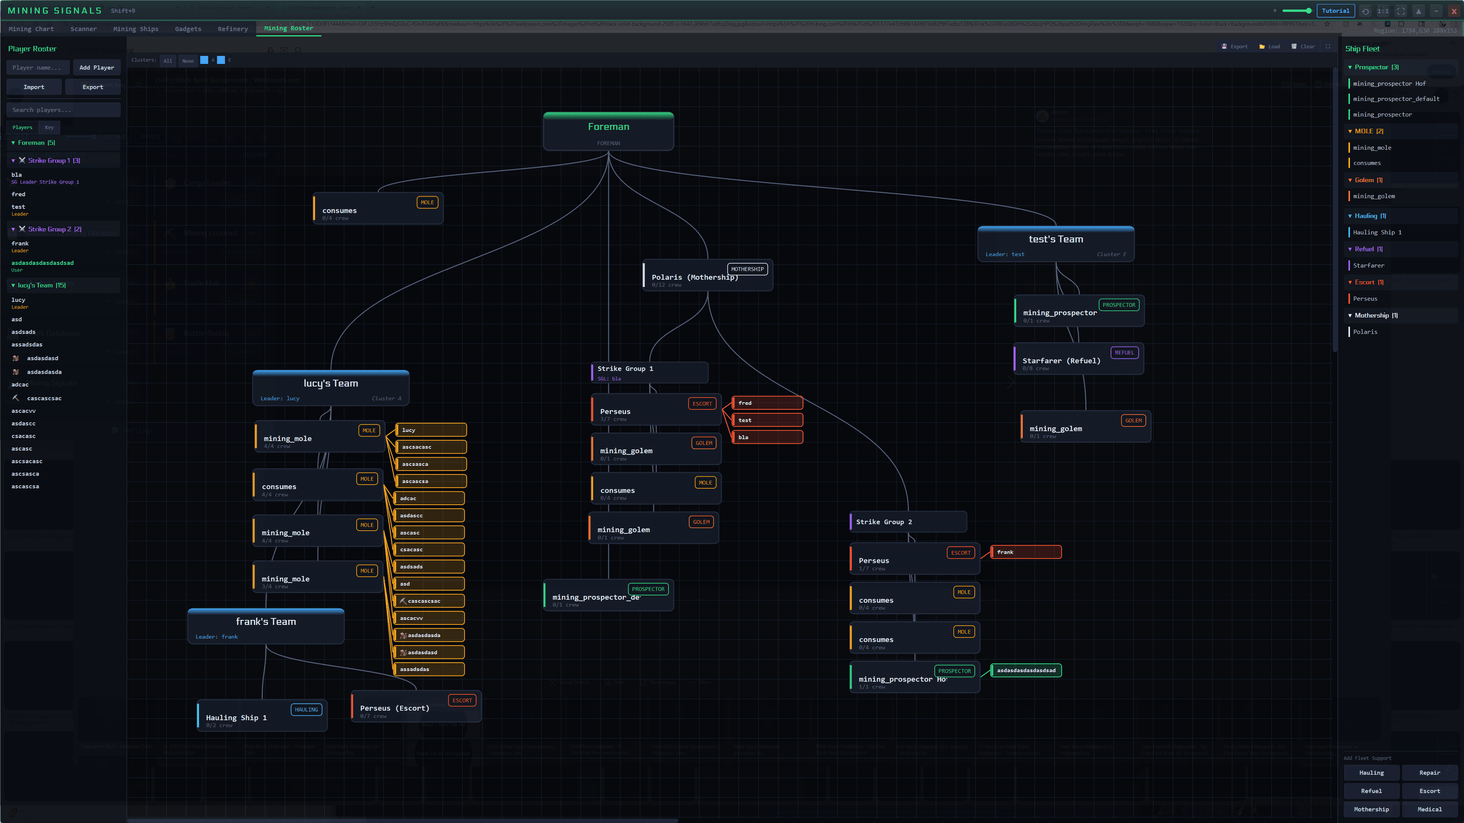Switch to the Refinery tab
This screenshot has width=1464, height=823.
tap(232, 29)
